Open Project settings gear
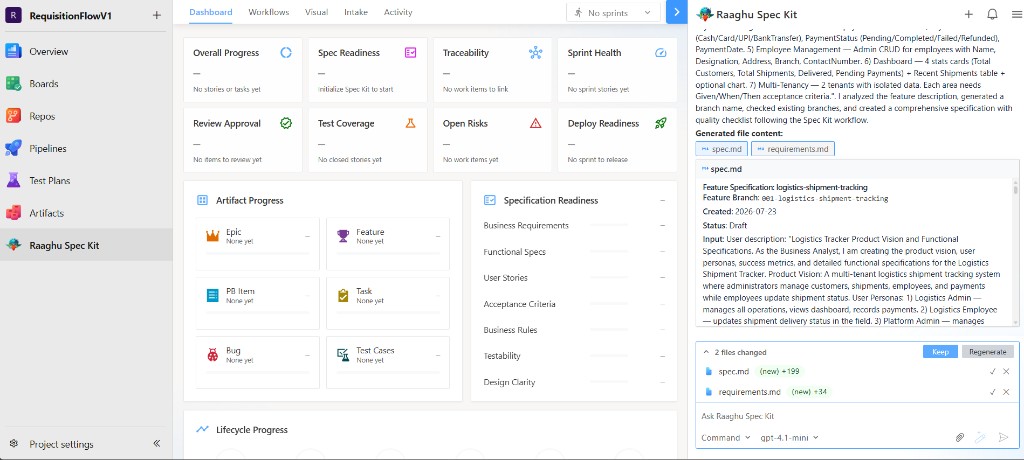Image resolution: width=1024 pixels, height=460 pixels. [x=14, y=444]
